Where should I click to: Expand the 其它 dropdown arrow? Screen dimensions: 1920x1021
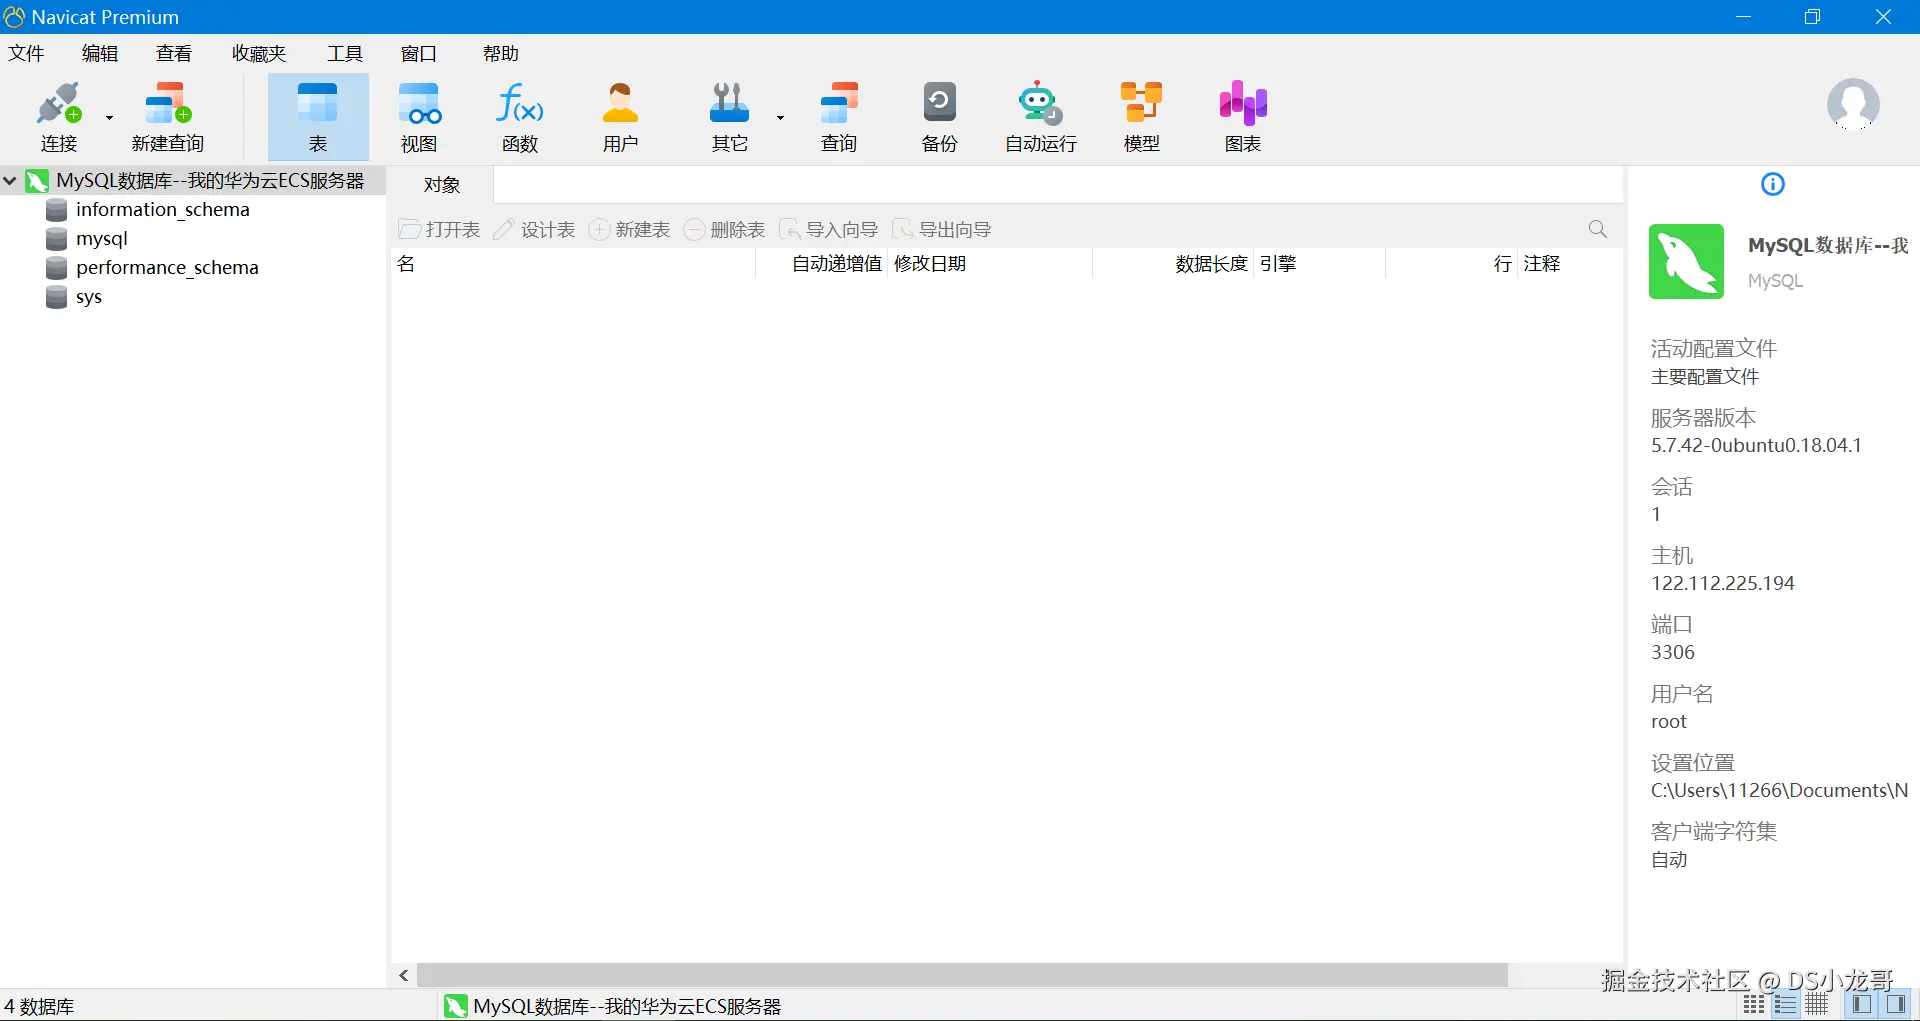780,117
